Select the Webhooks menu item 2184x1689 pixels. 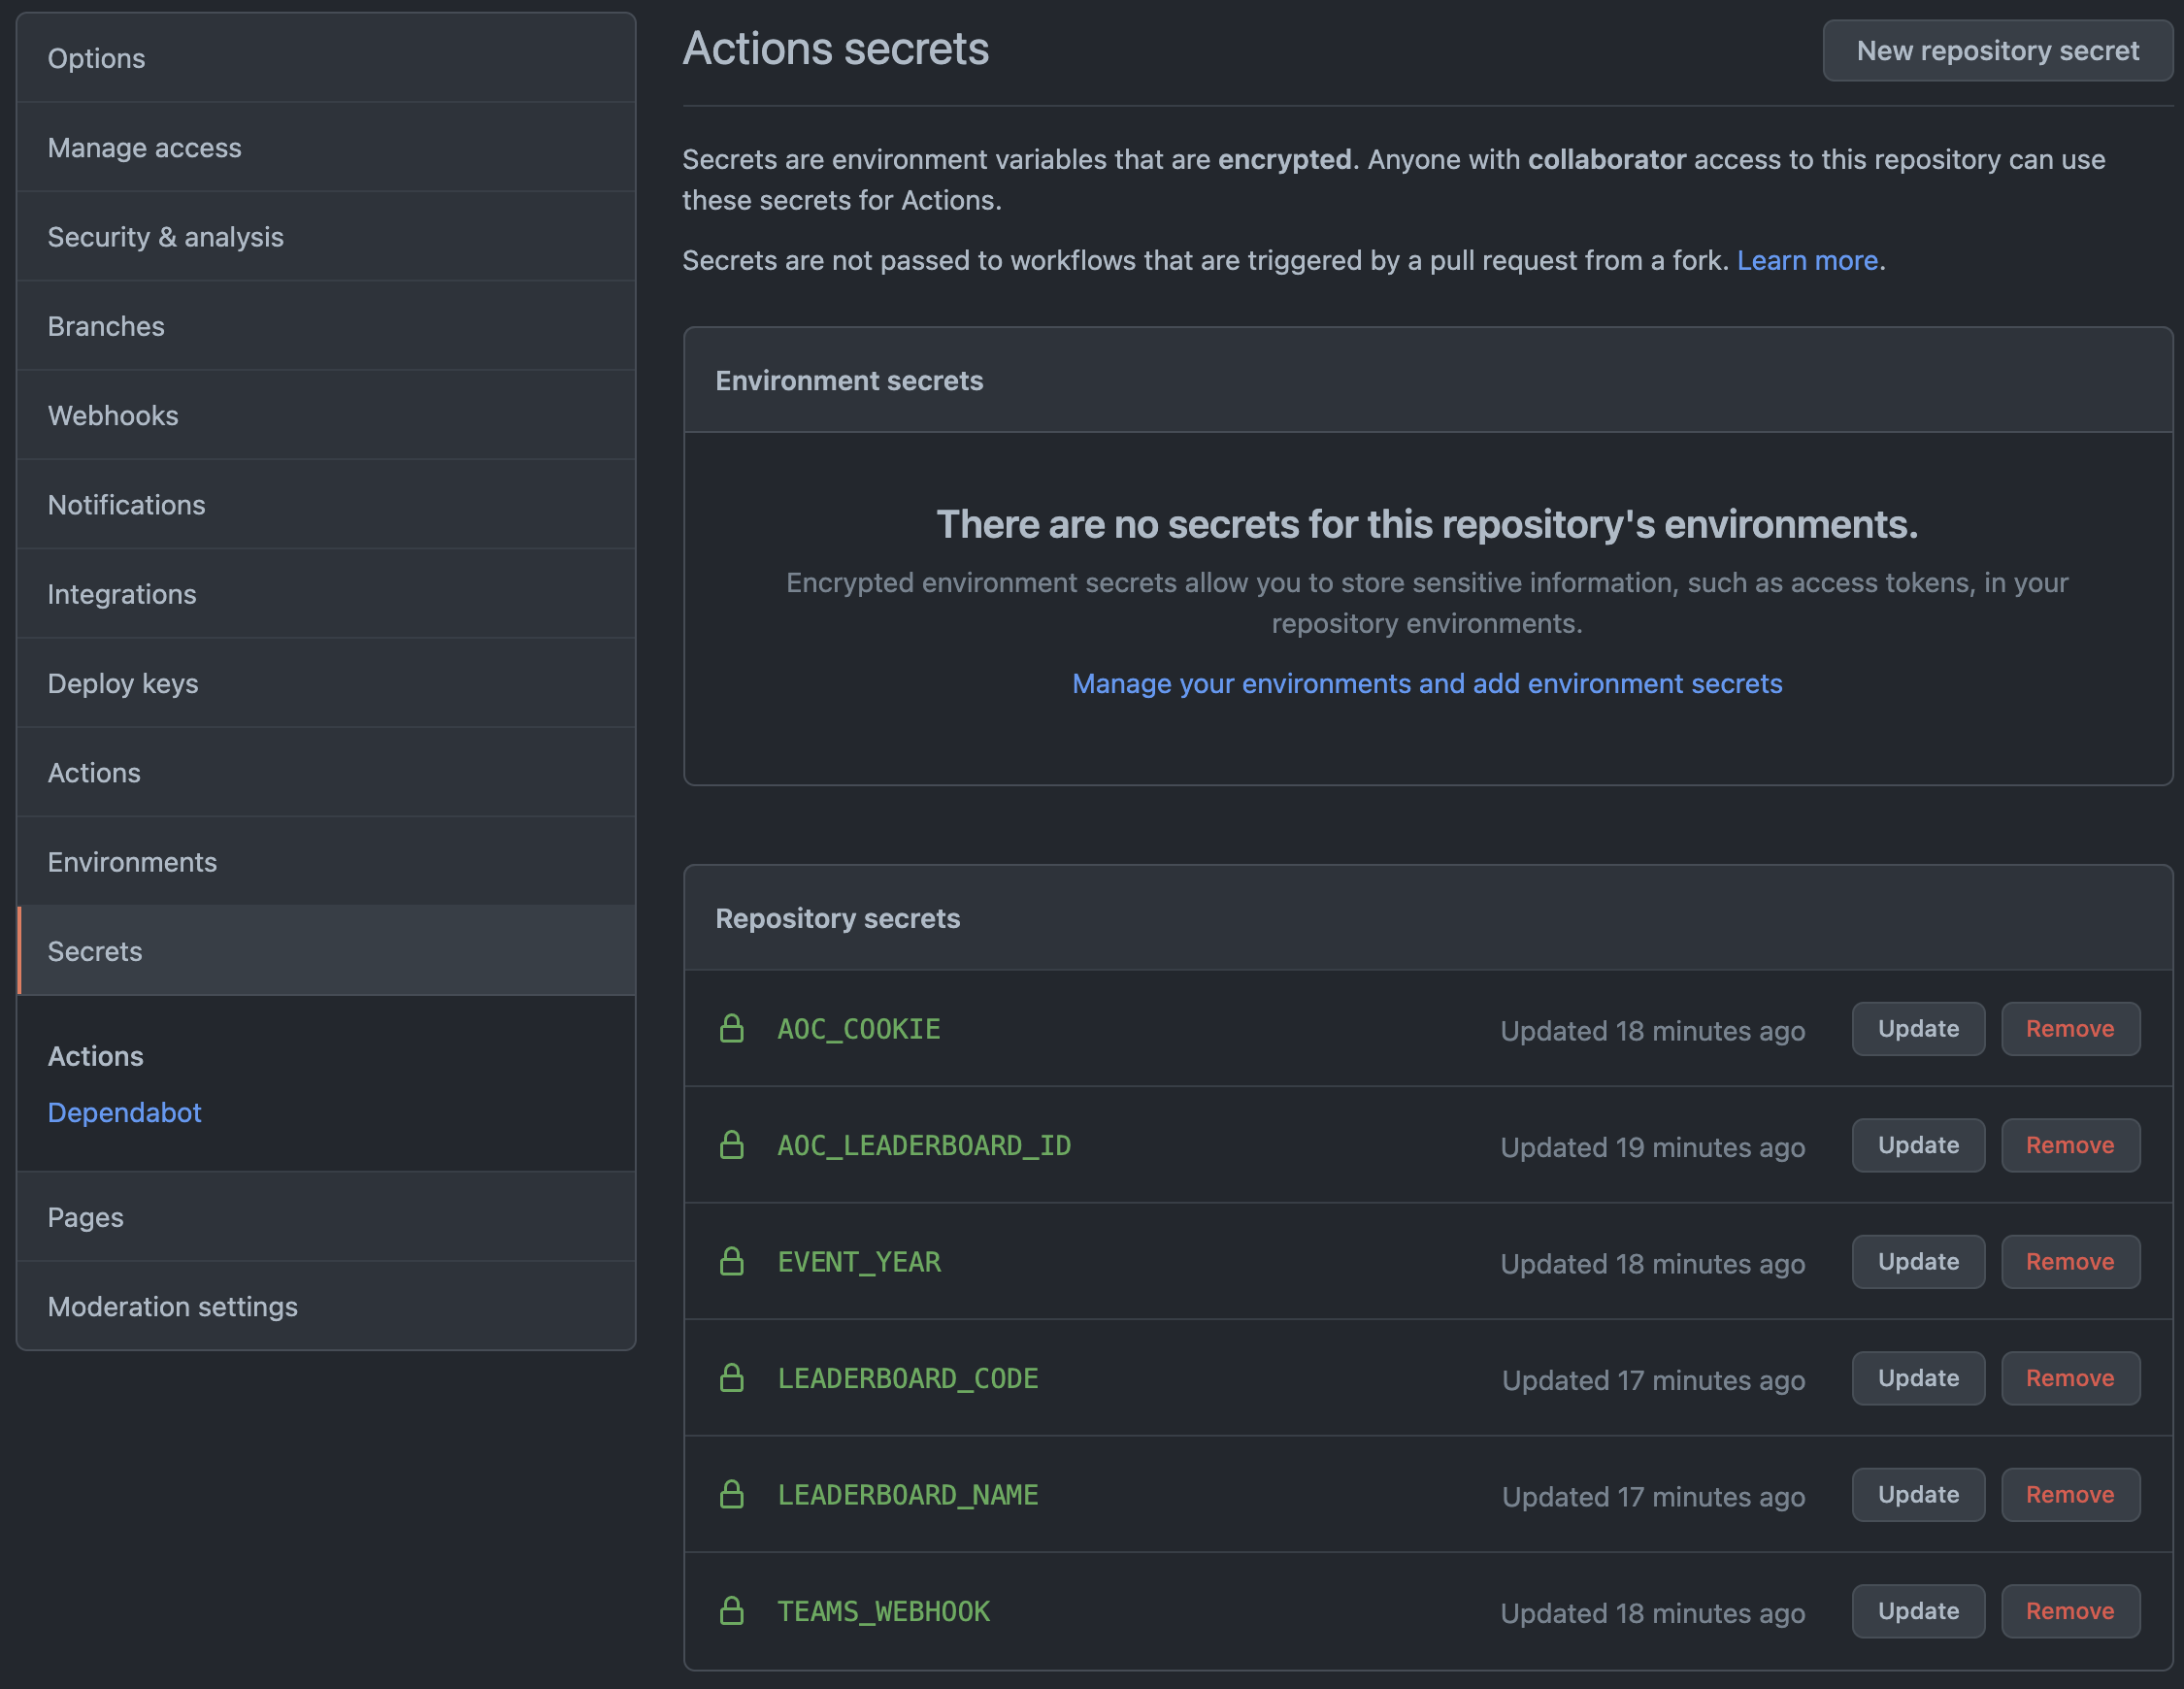114,414
